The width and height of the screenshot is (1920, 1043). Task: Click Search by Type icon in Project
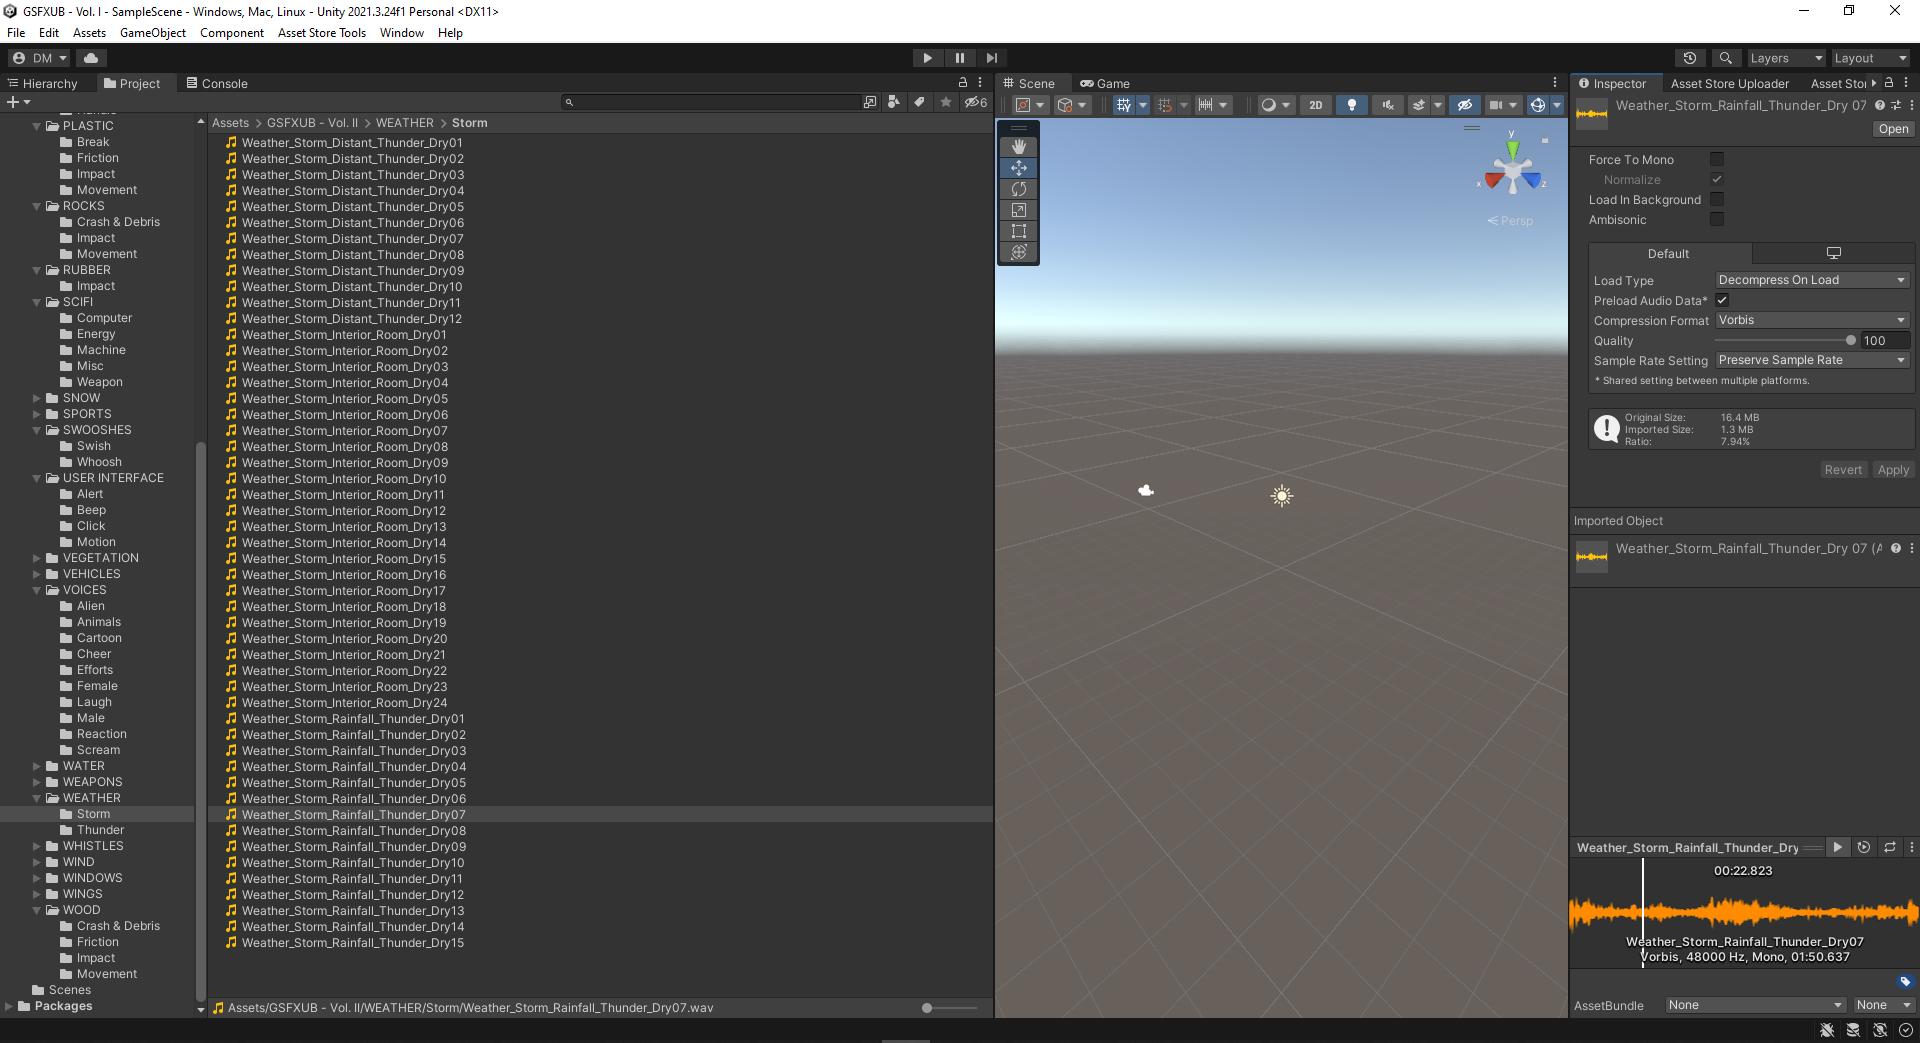(894, 102)
